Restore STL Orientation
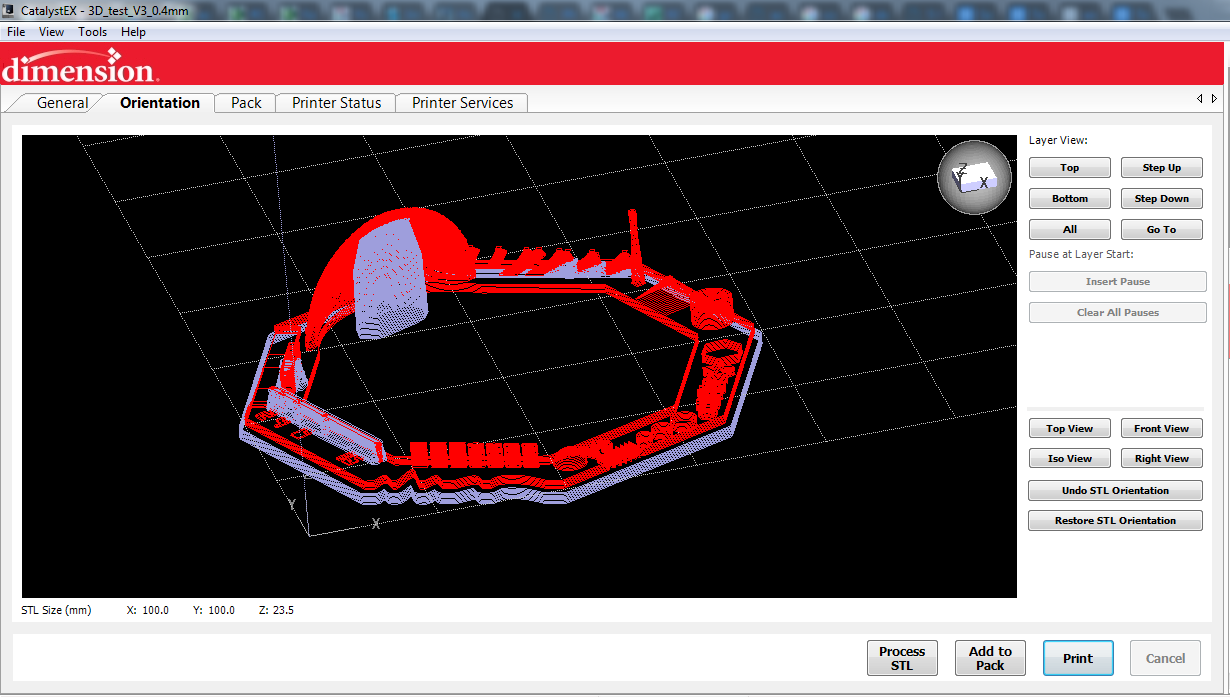Viewport: 1230px width, 697px height. (1116, 521)
